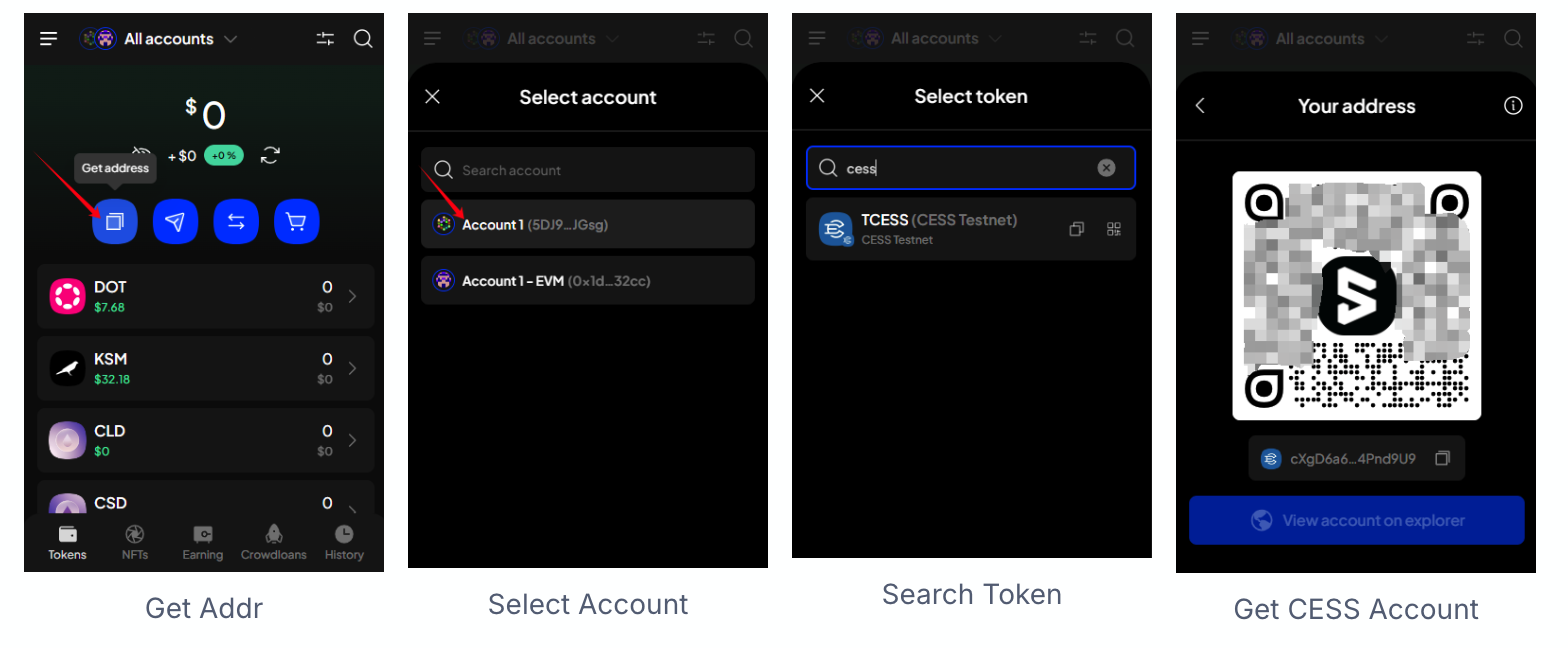Click the blue Swap arrows icon
Image resolution: width=1568 pixels, height=648 pixels.
pos(236,221)
